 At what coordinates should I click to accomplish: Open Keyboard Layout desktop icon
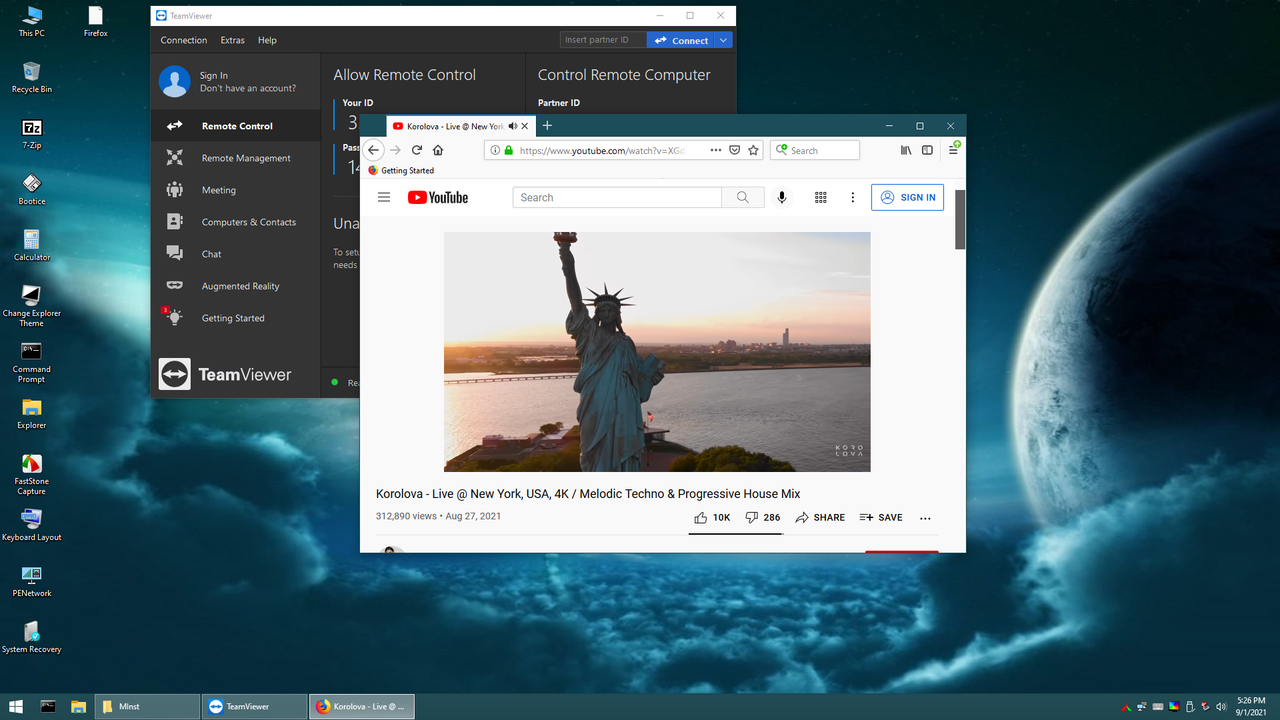(x=32, y=525)
